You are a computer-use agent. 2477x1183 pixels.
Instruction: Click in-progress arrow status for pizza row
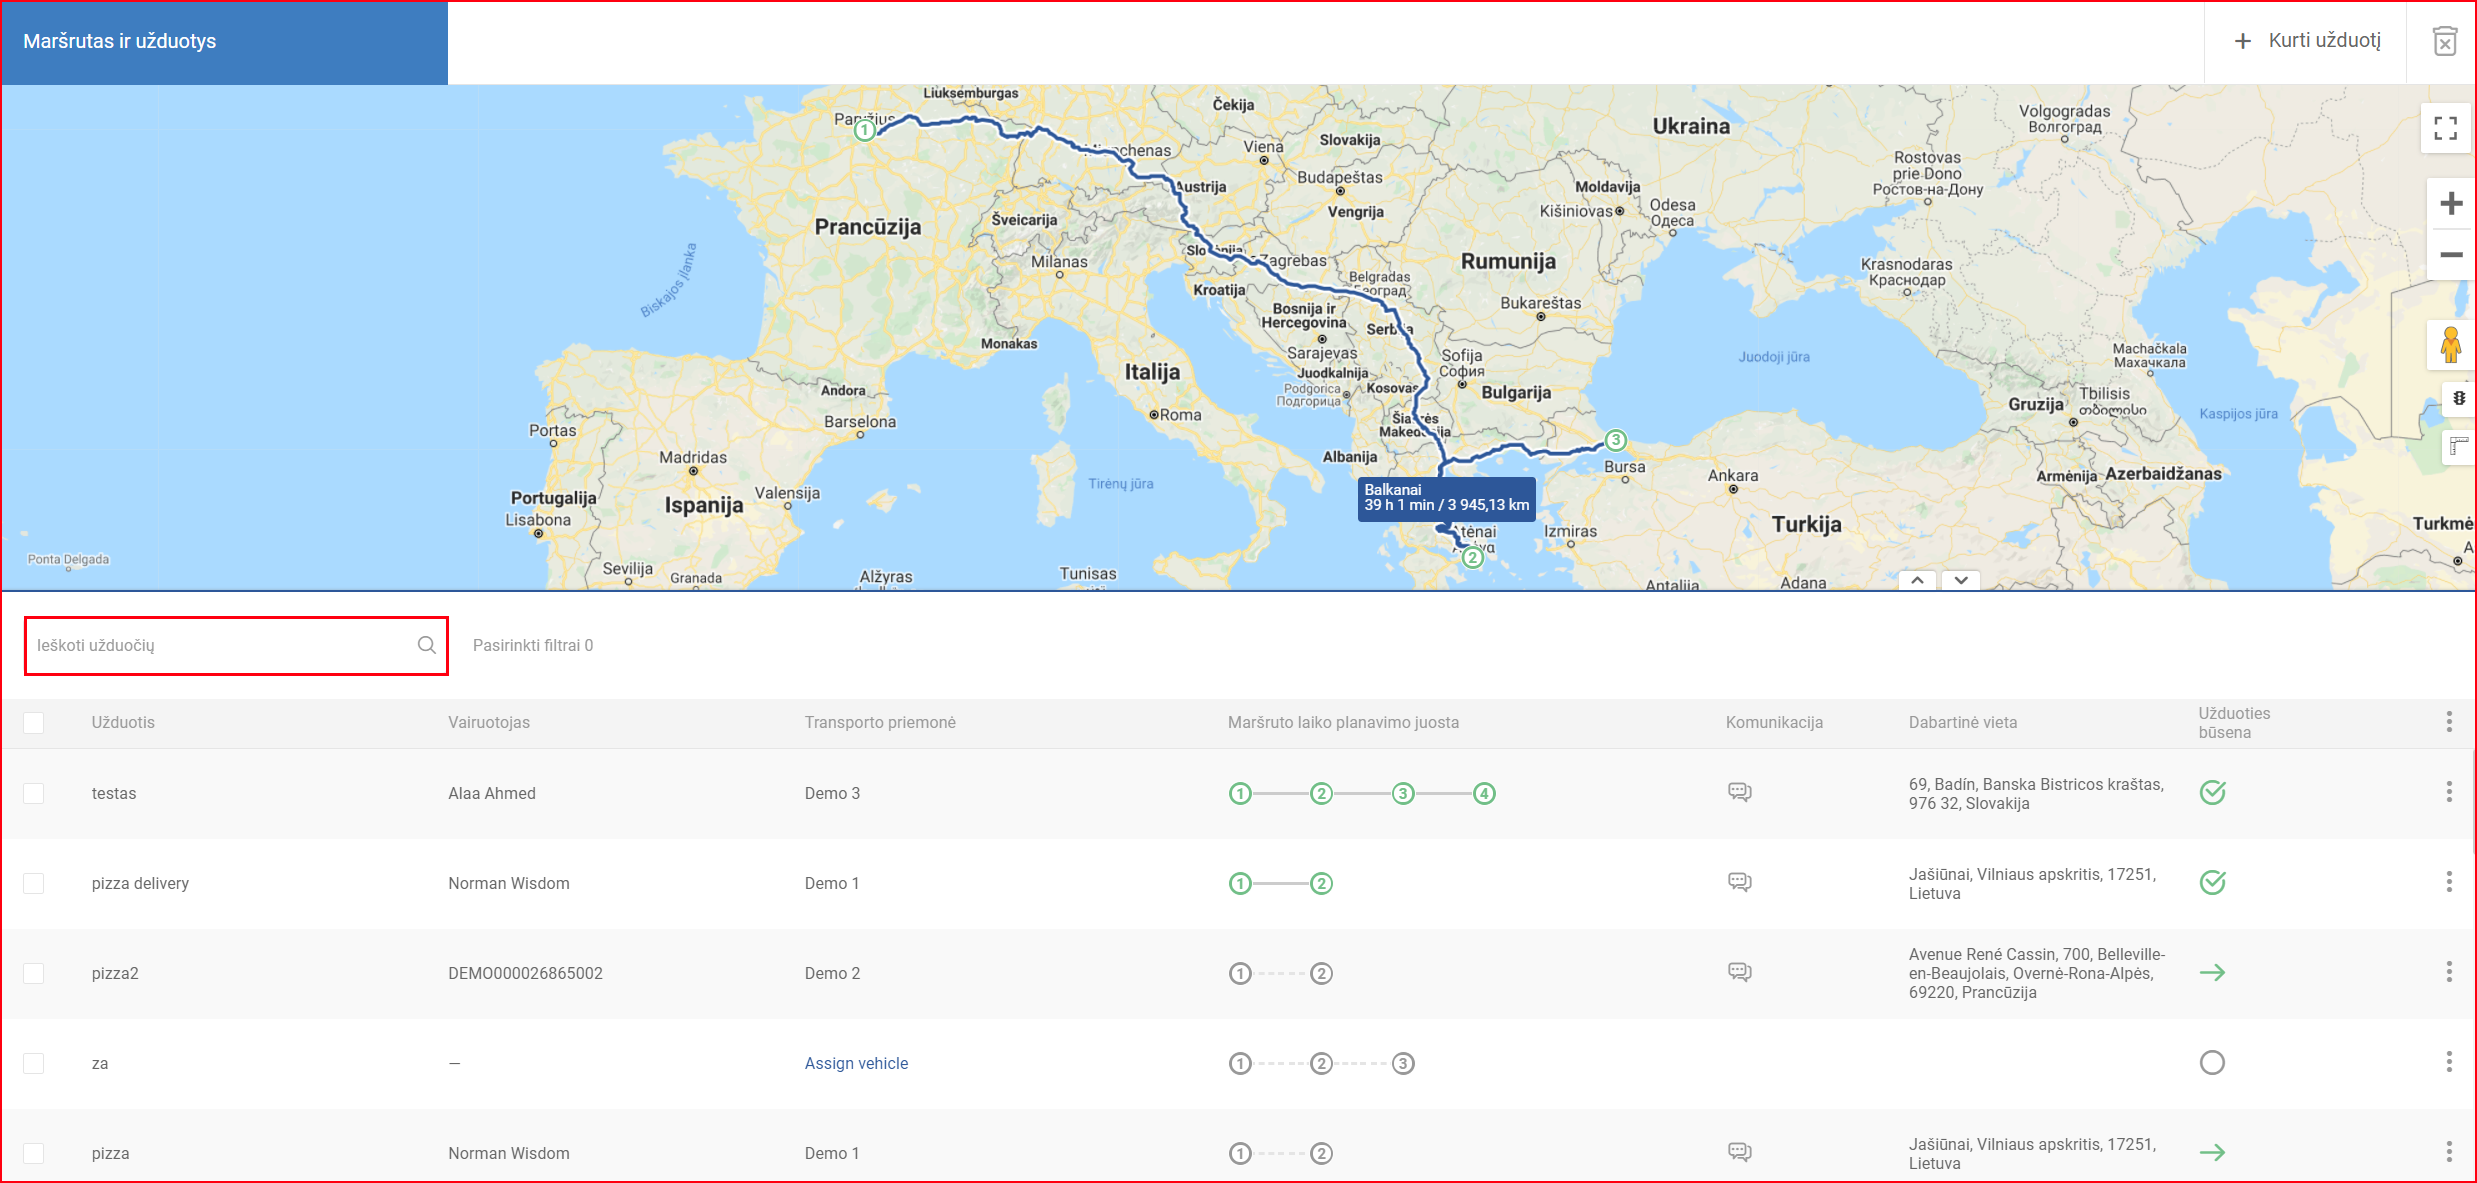[x=2213, y=1152]
